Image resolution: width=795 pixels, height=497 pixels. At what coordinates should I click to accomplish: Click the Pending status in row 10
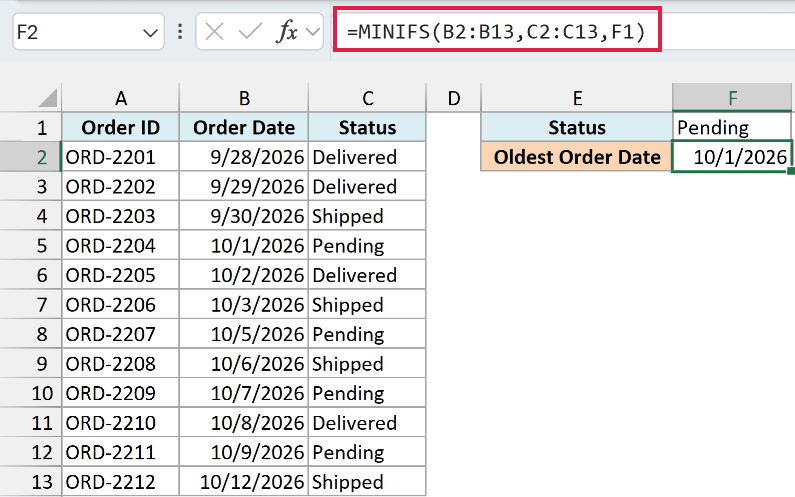[367, 393]
